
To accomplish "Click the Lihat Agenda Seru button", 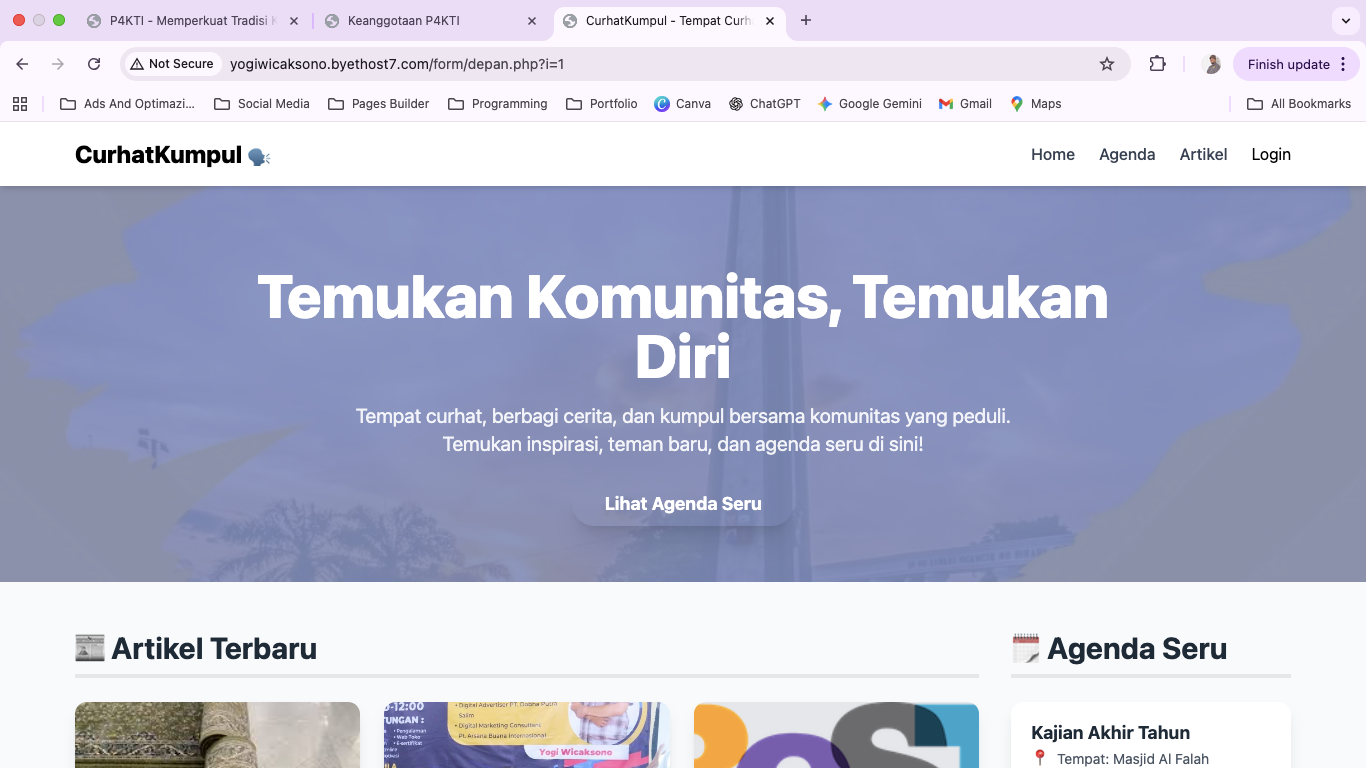I will 683,504.
